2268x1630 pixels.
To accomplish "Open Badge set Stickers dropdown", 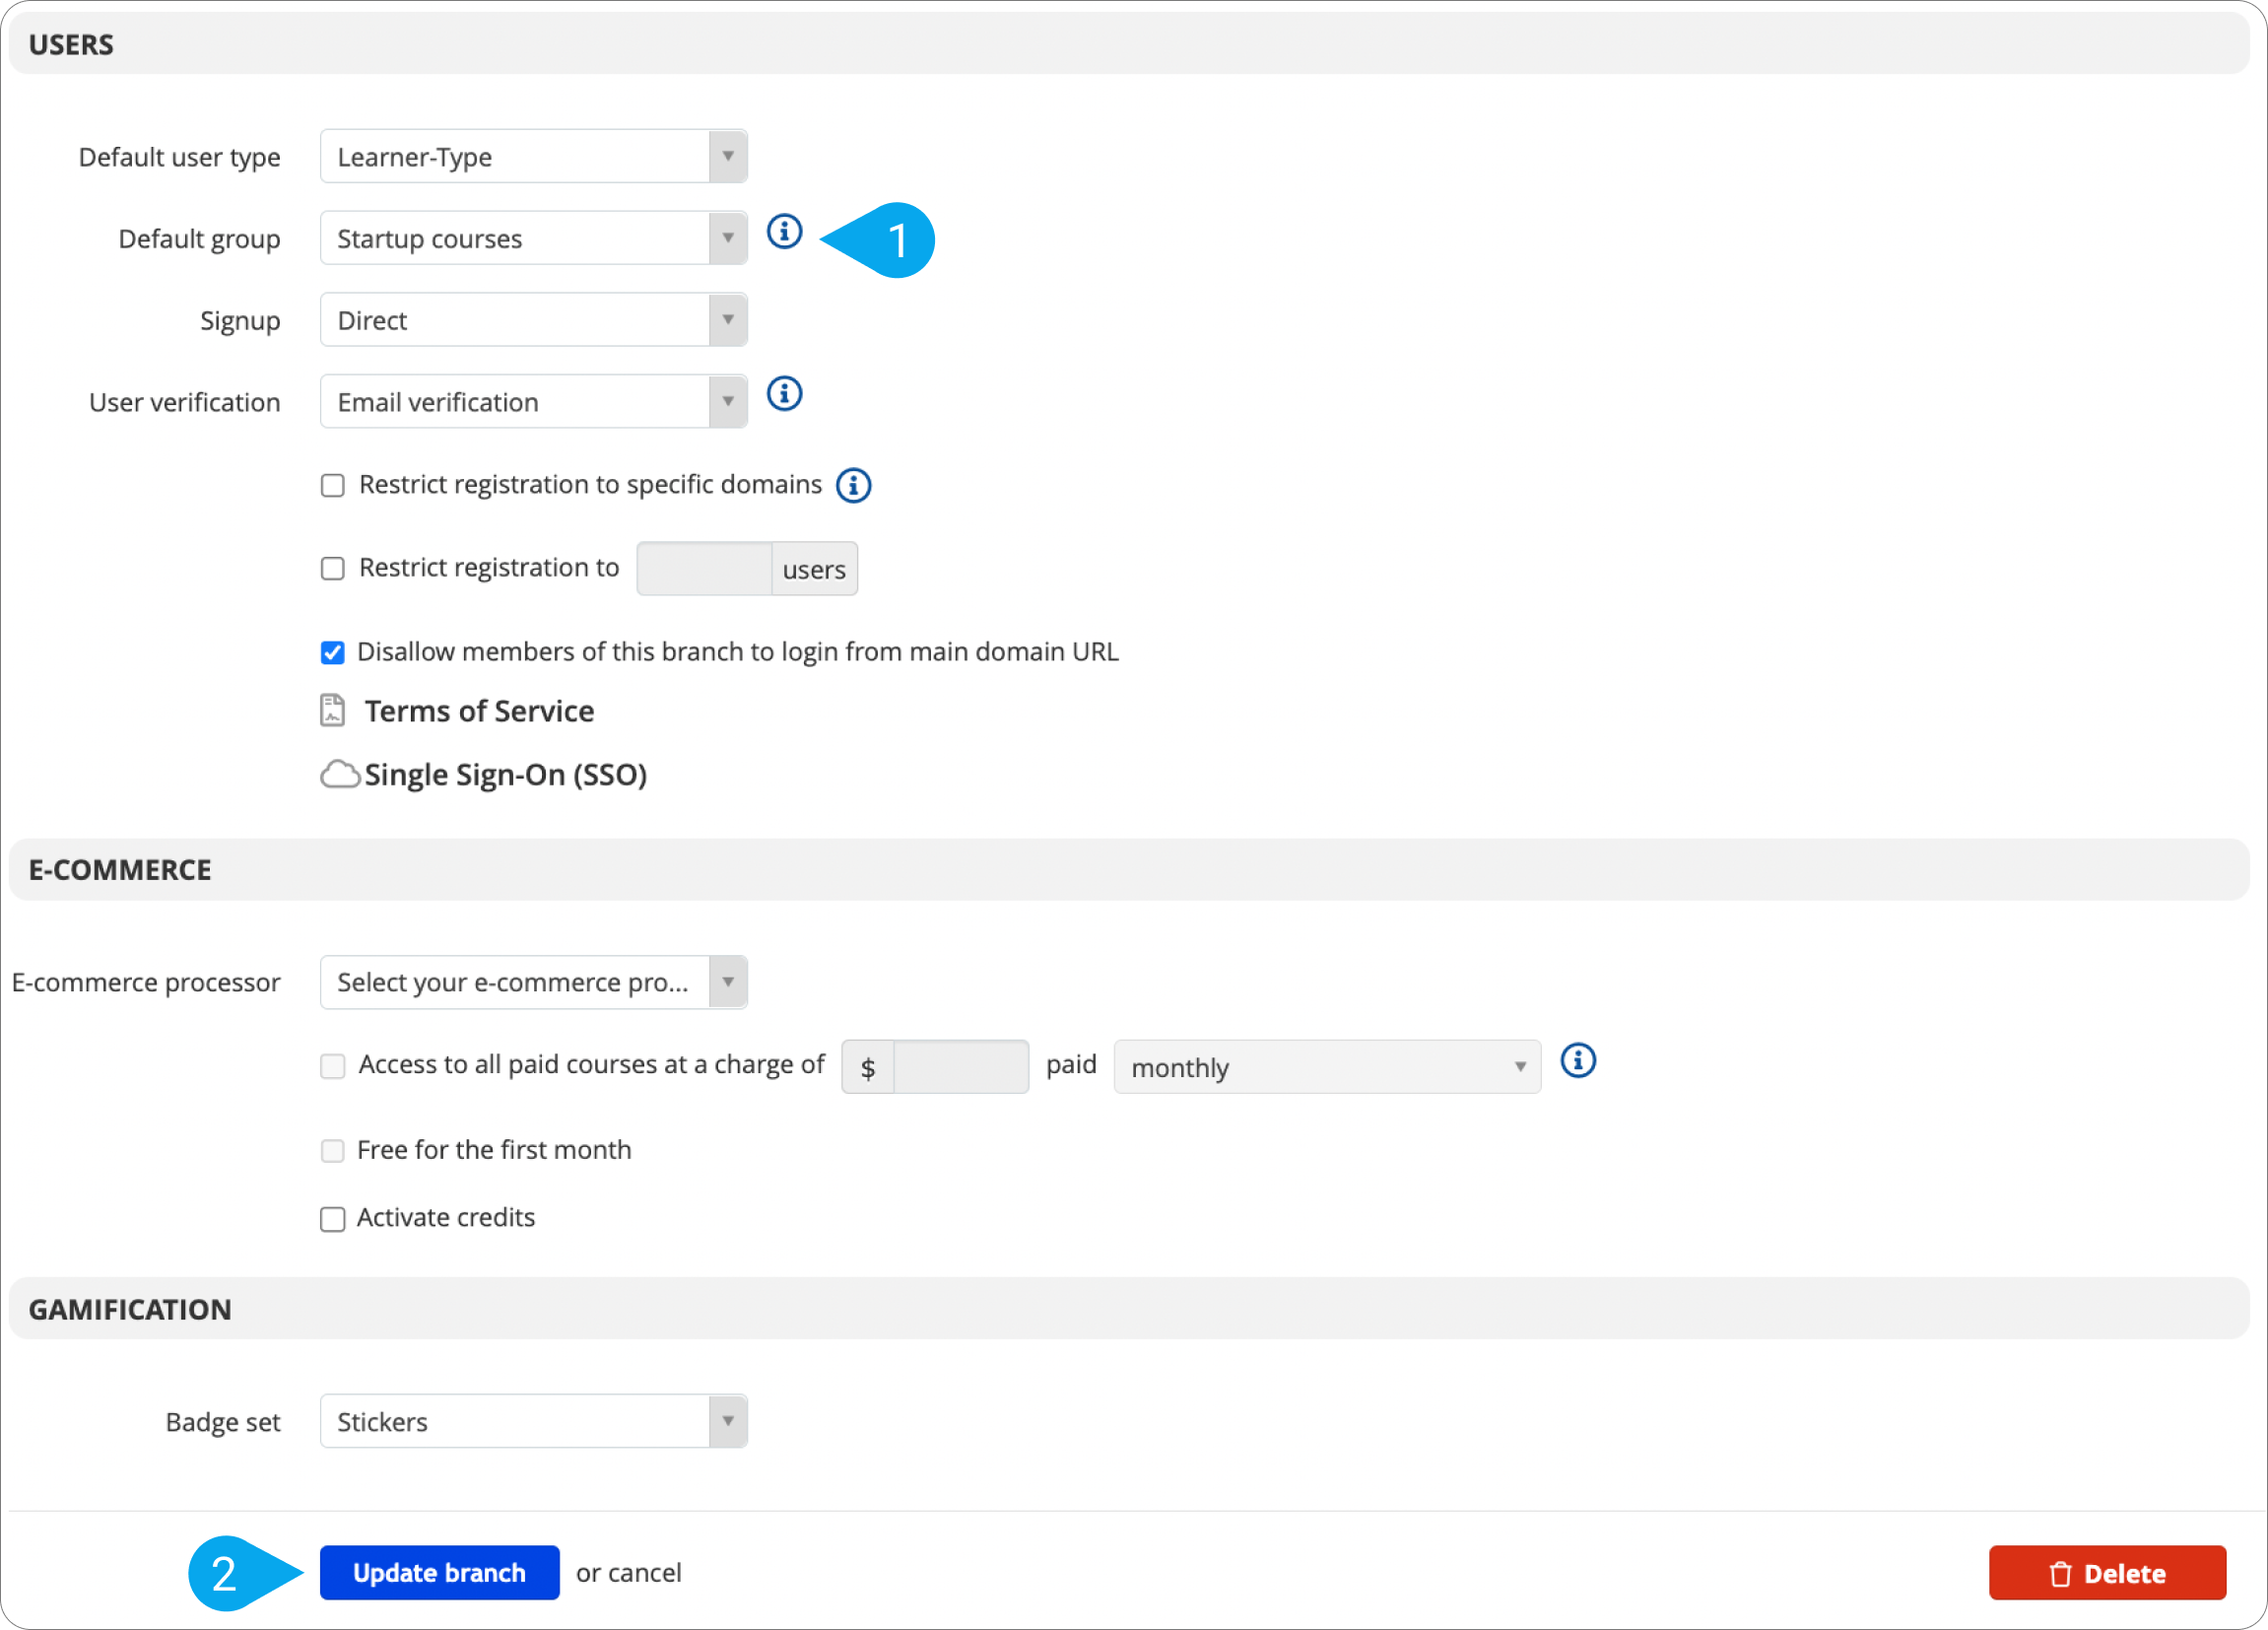I will coord(534,1422).
